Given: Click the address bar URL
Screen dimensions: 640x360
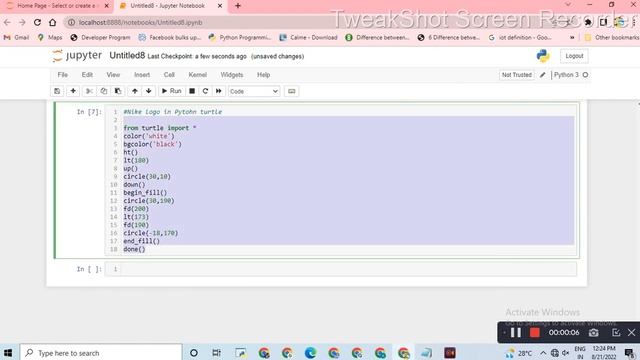Looking at the screenshot, I should [140, 22].
